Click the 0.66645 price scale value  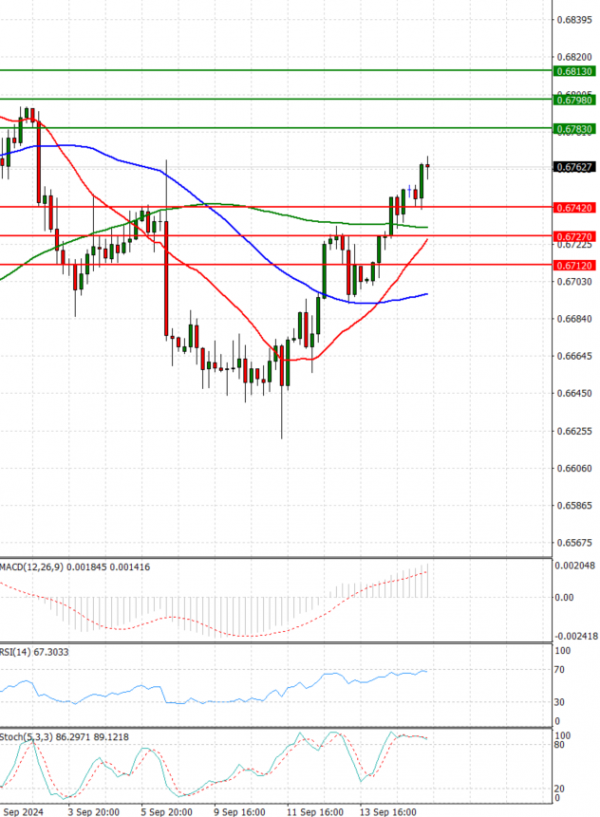pyautogui.click(x=574, y=356)
